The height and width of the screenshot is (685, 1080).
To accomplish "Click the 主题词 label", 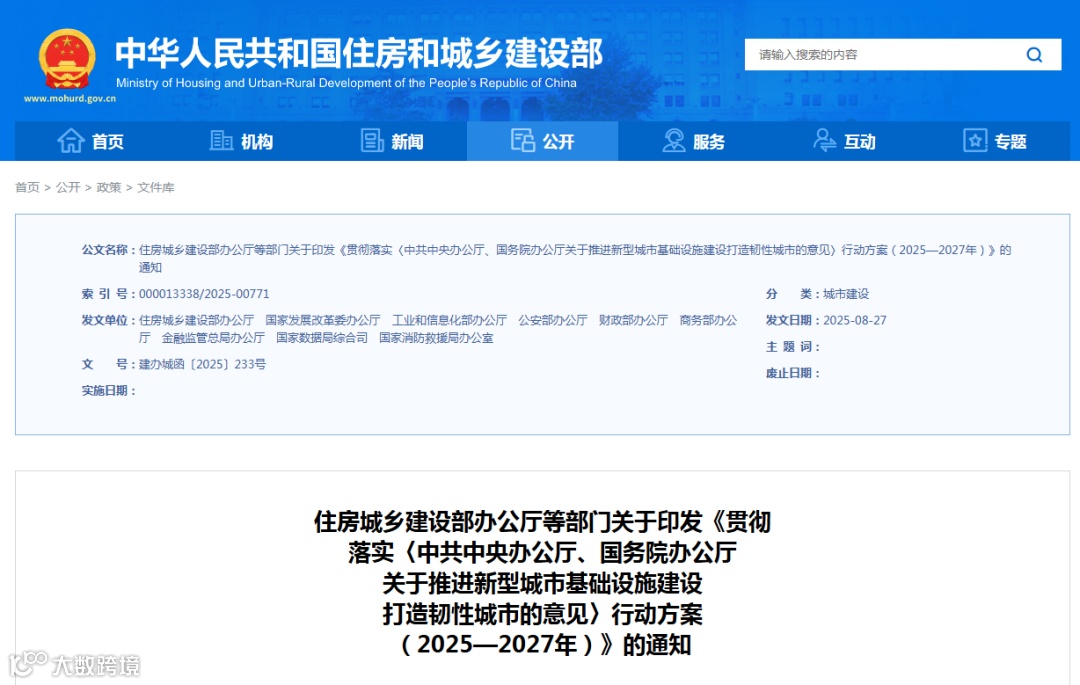I will point(791,347).
